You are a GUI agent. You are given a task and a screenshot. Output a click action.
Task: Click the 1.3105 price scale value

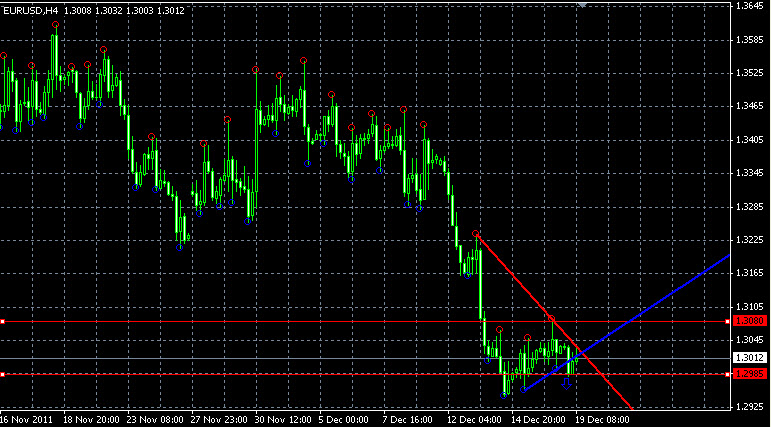(750, 306)
